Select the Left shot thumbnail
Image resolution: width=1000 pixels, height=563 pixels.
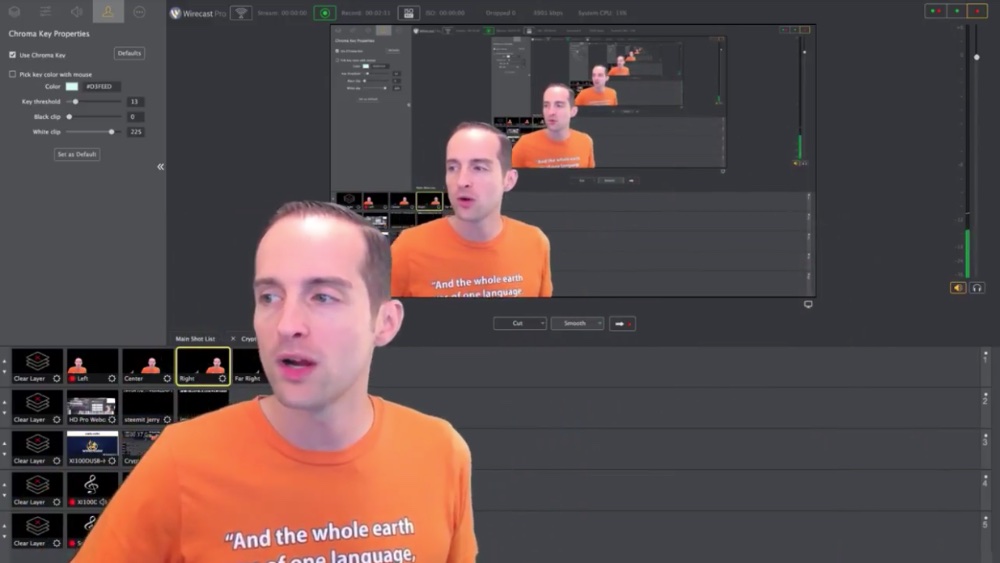92,366
